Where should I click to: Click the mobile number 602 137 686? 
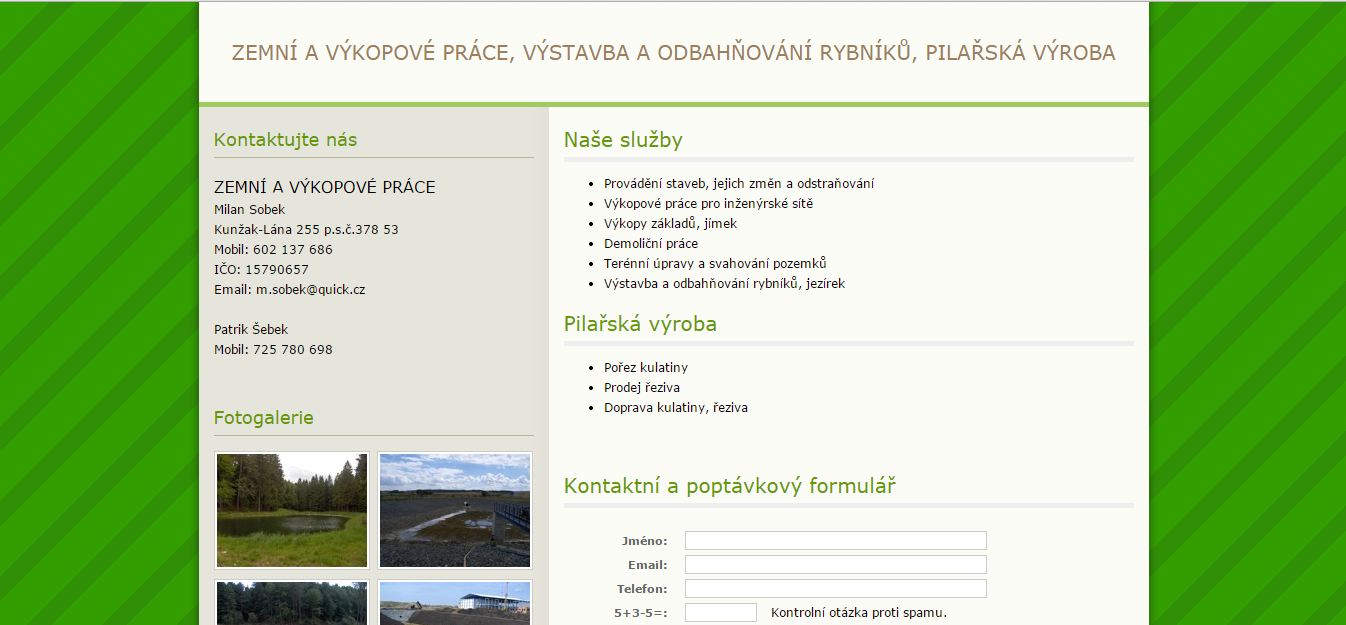[293, 250]
